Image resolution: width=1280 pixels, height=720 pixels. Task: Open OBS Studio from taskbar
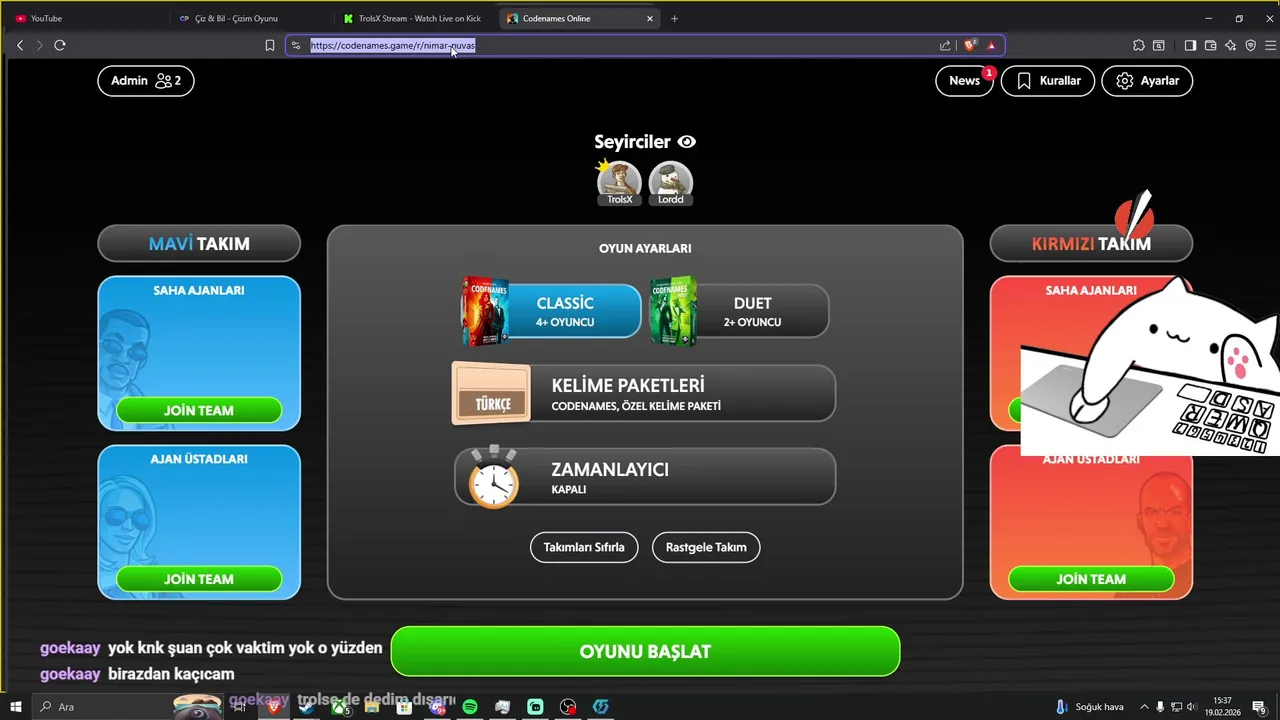(x=568, y=707)
